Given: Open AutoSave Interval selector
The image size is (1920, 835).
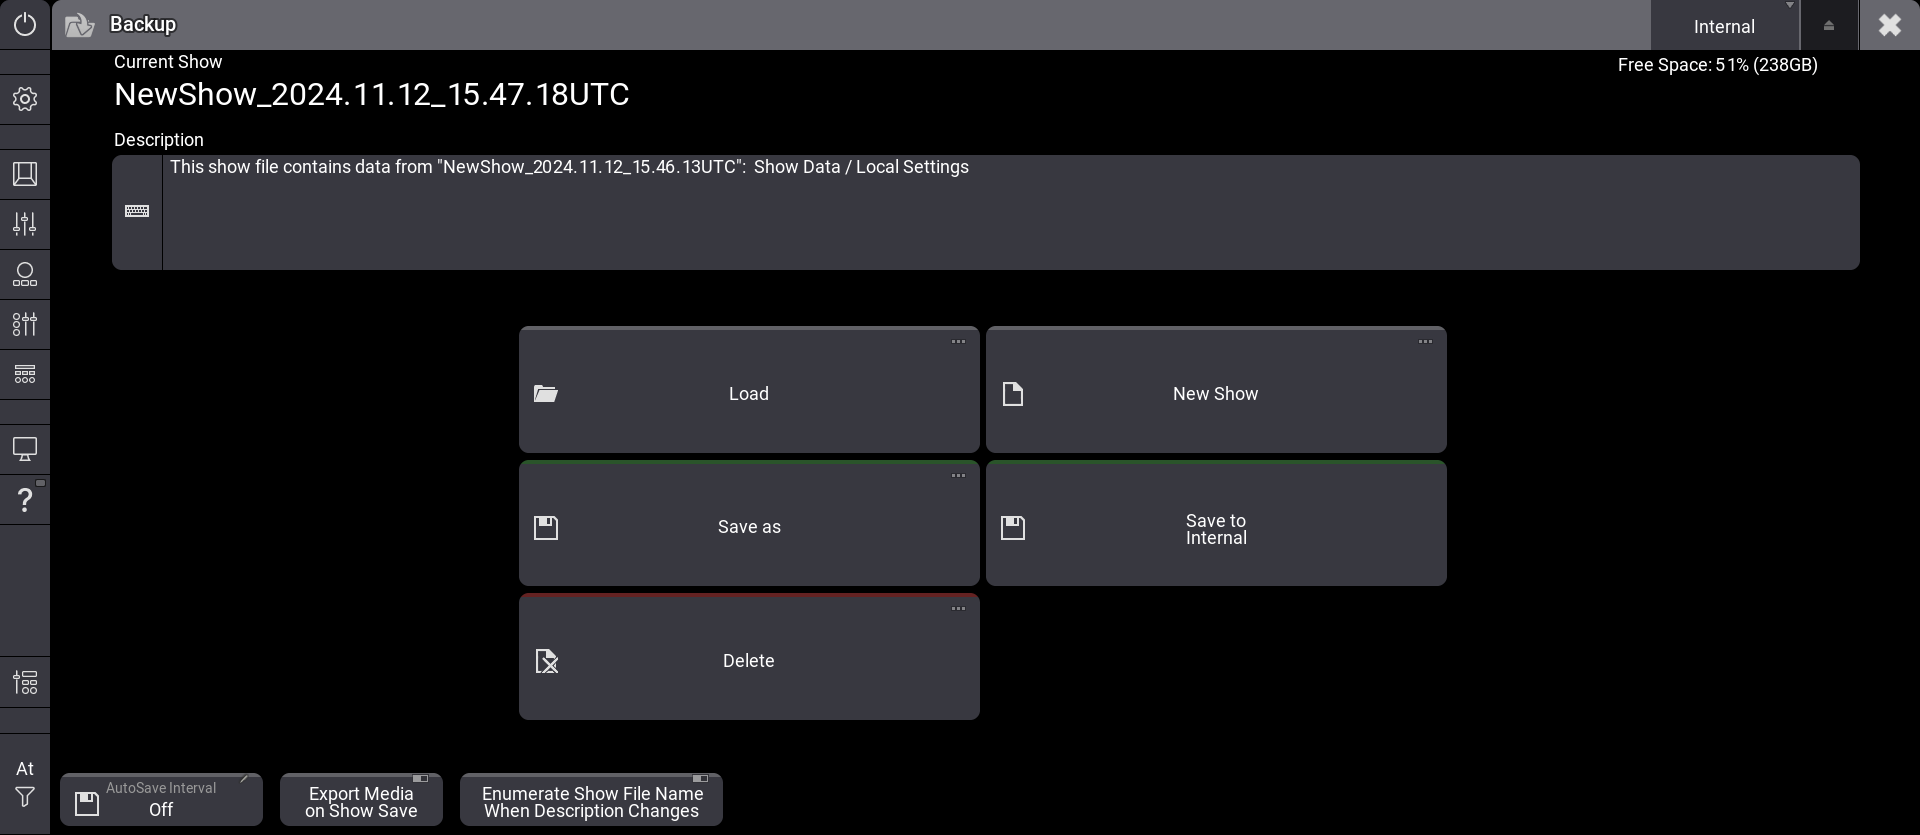Looking at the screenshot, I should (161, 801).
